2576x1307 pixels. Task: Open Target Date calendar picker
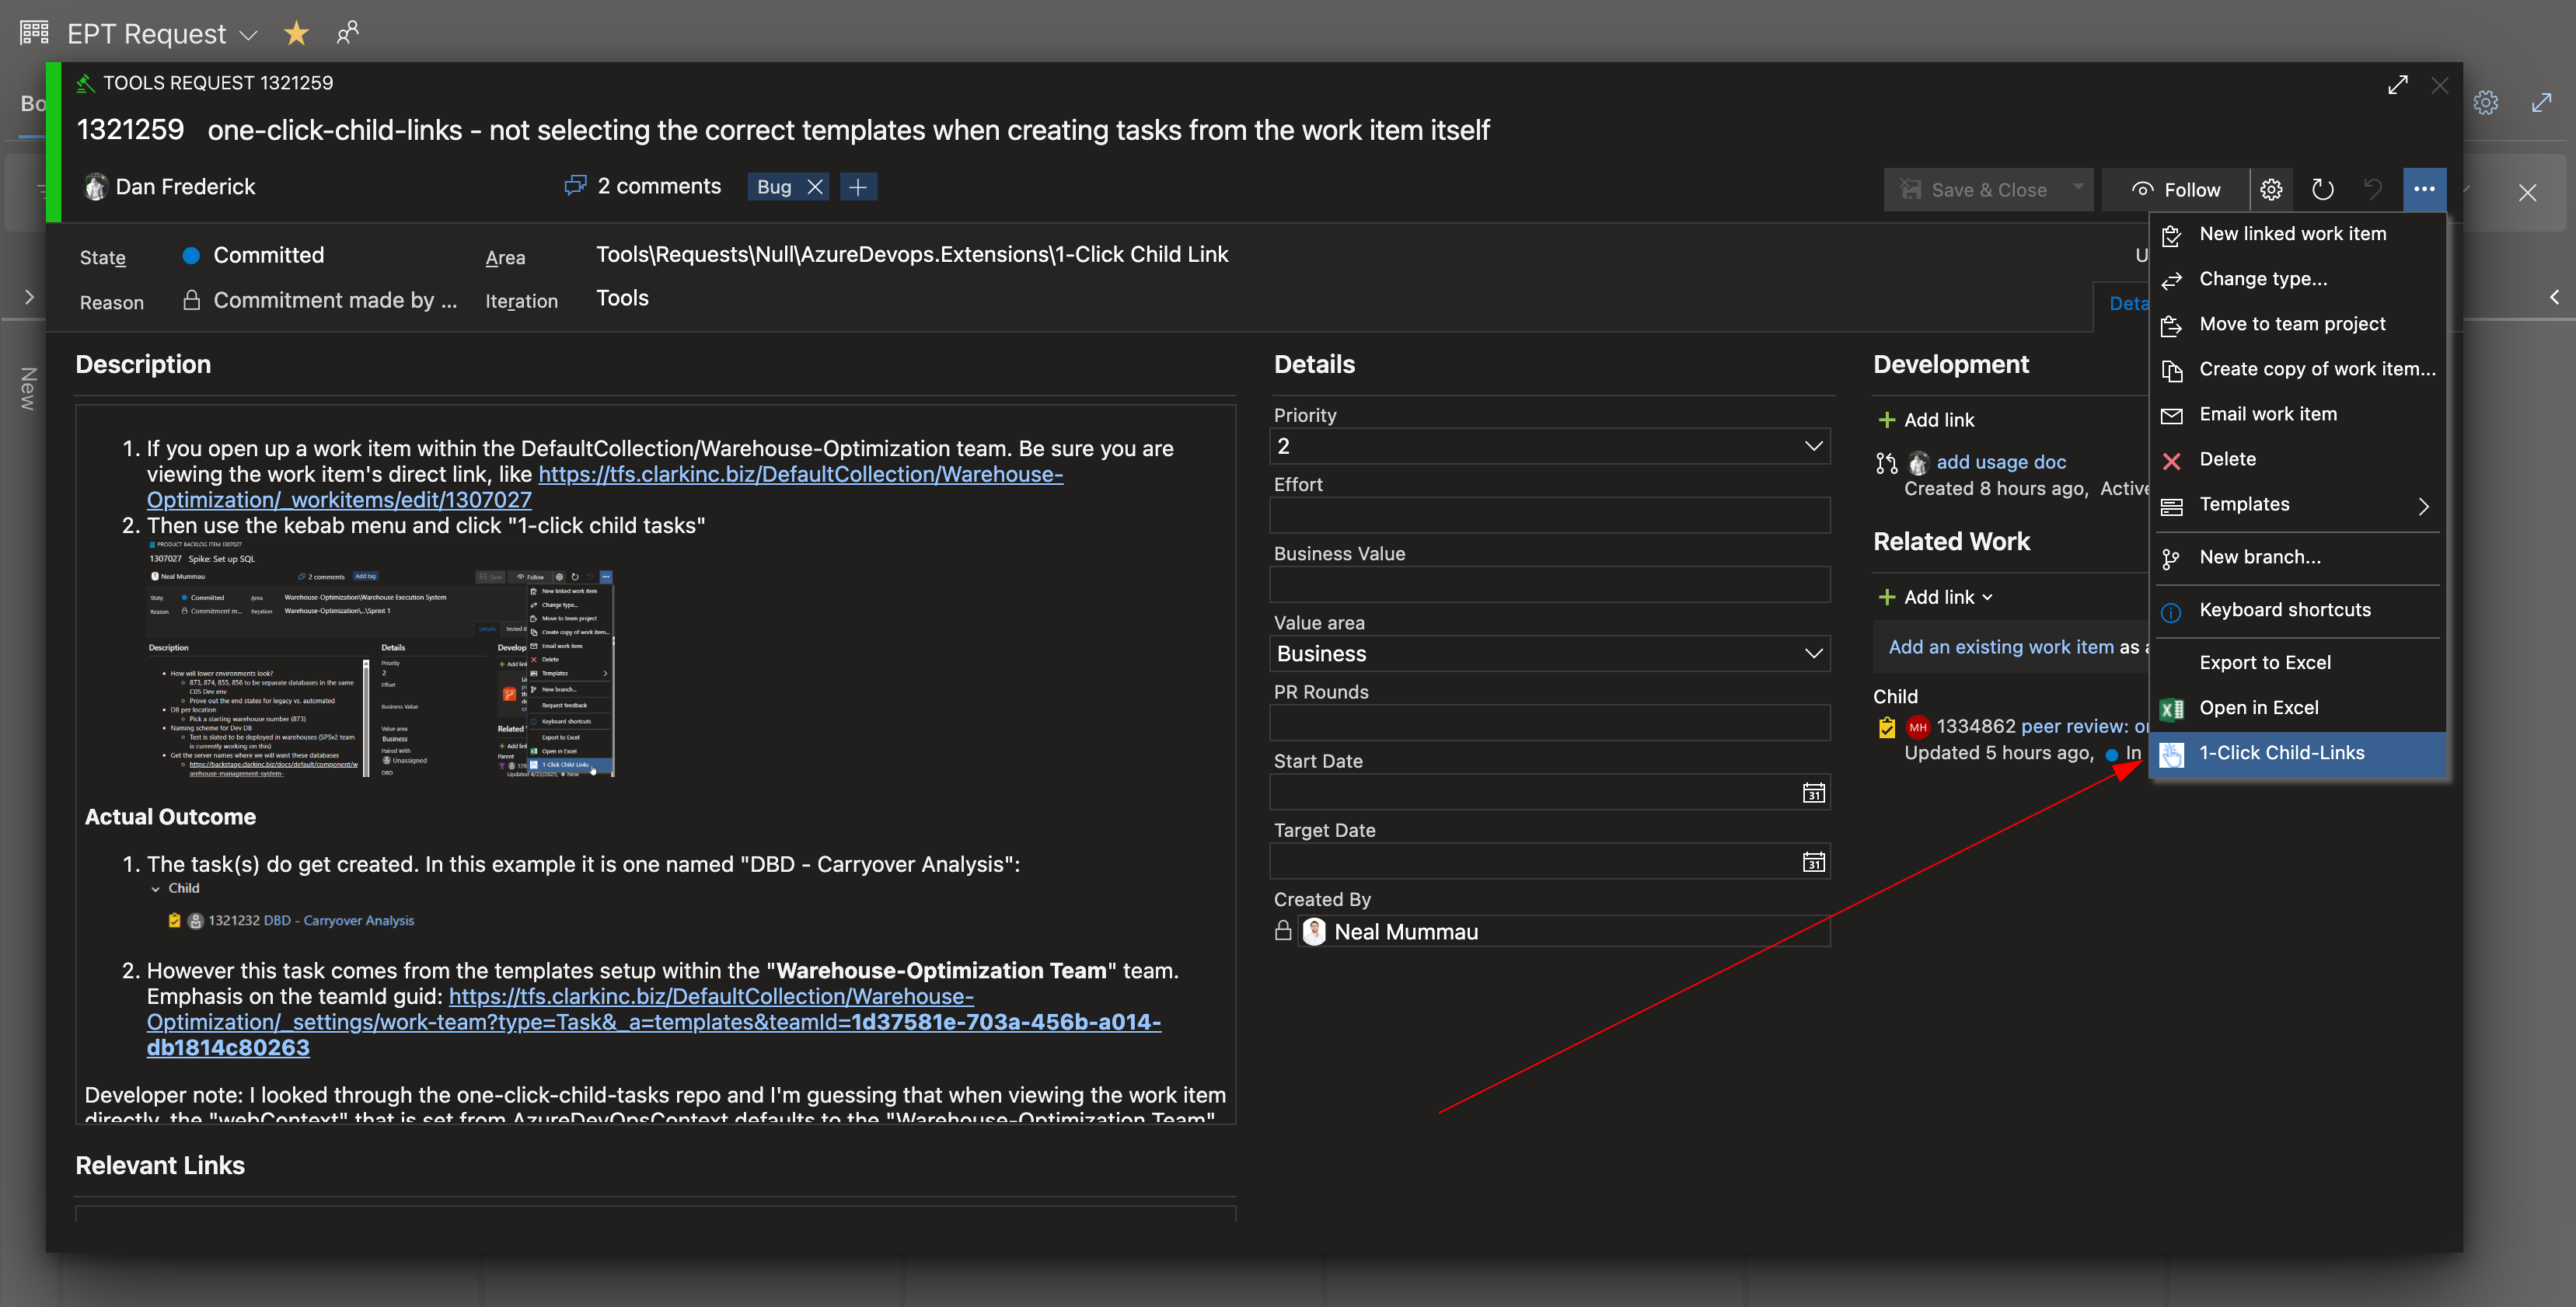[1813, 862]
